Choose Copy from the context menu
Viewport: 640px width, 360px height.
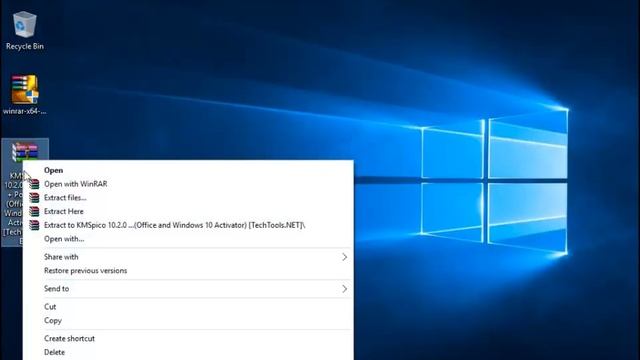[x=188, y=321]
